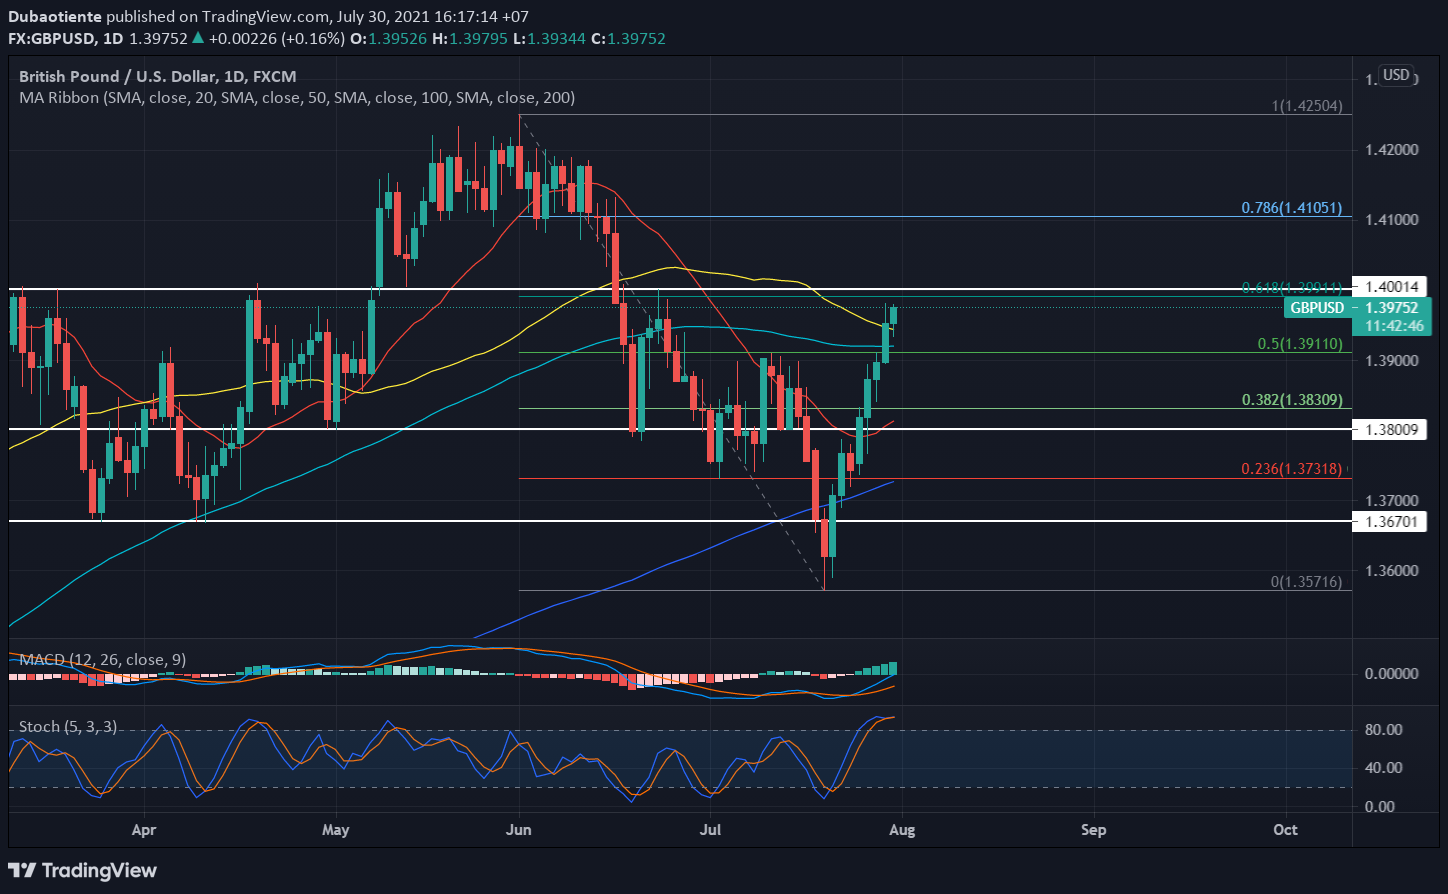Click the close value C:1.39752
Image resolution: width=1448 pixels, height=894 pixels.
627,38
